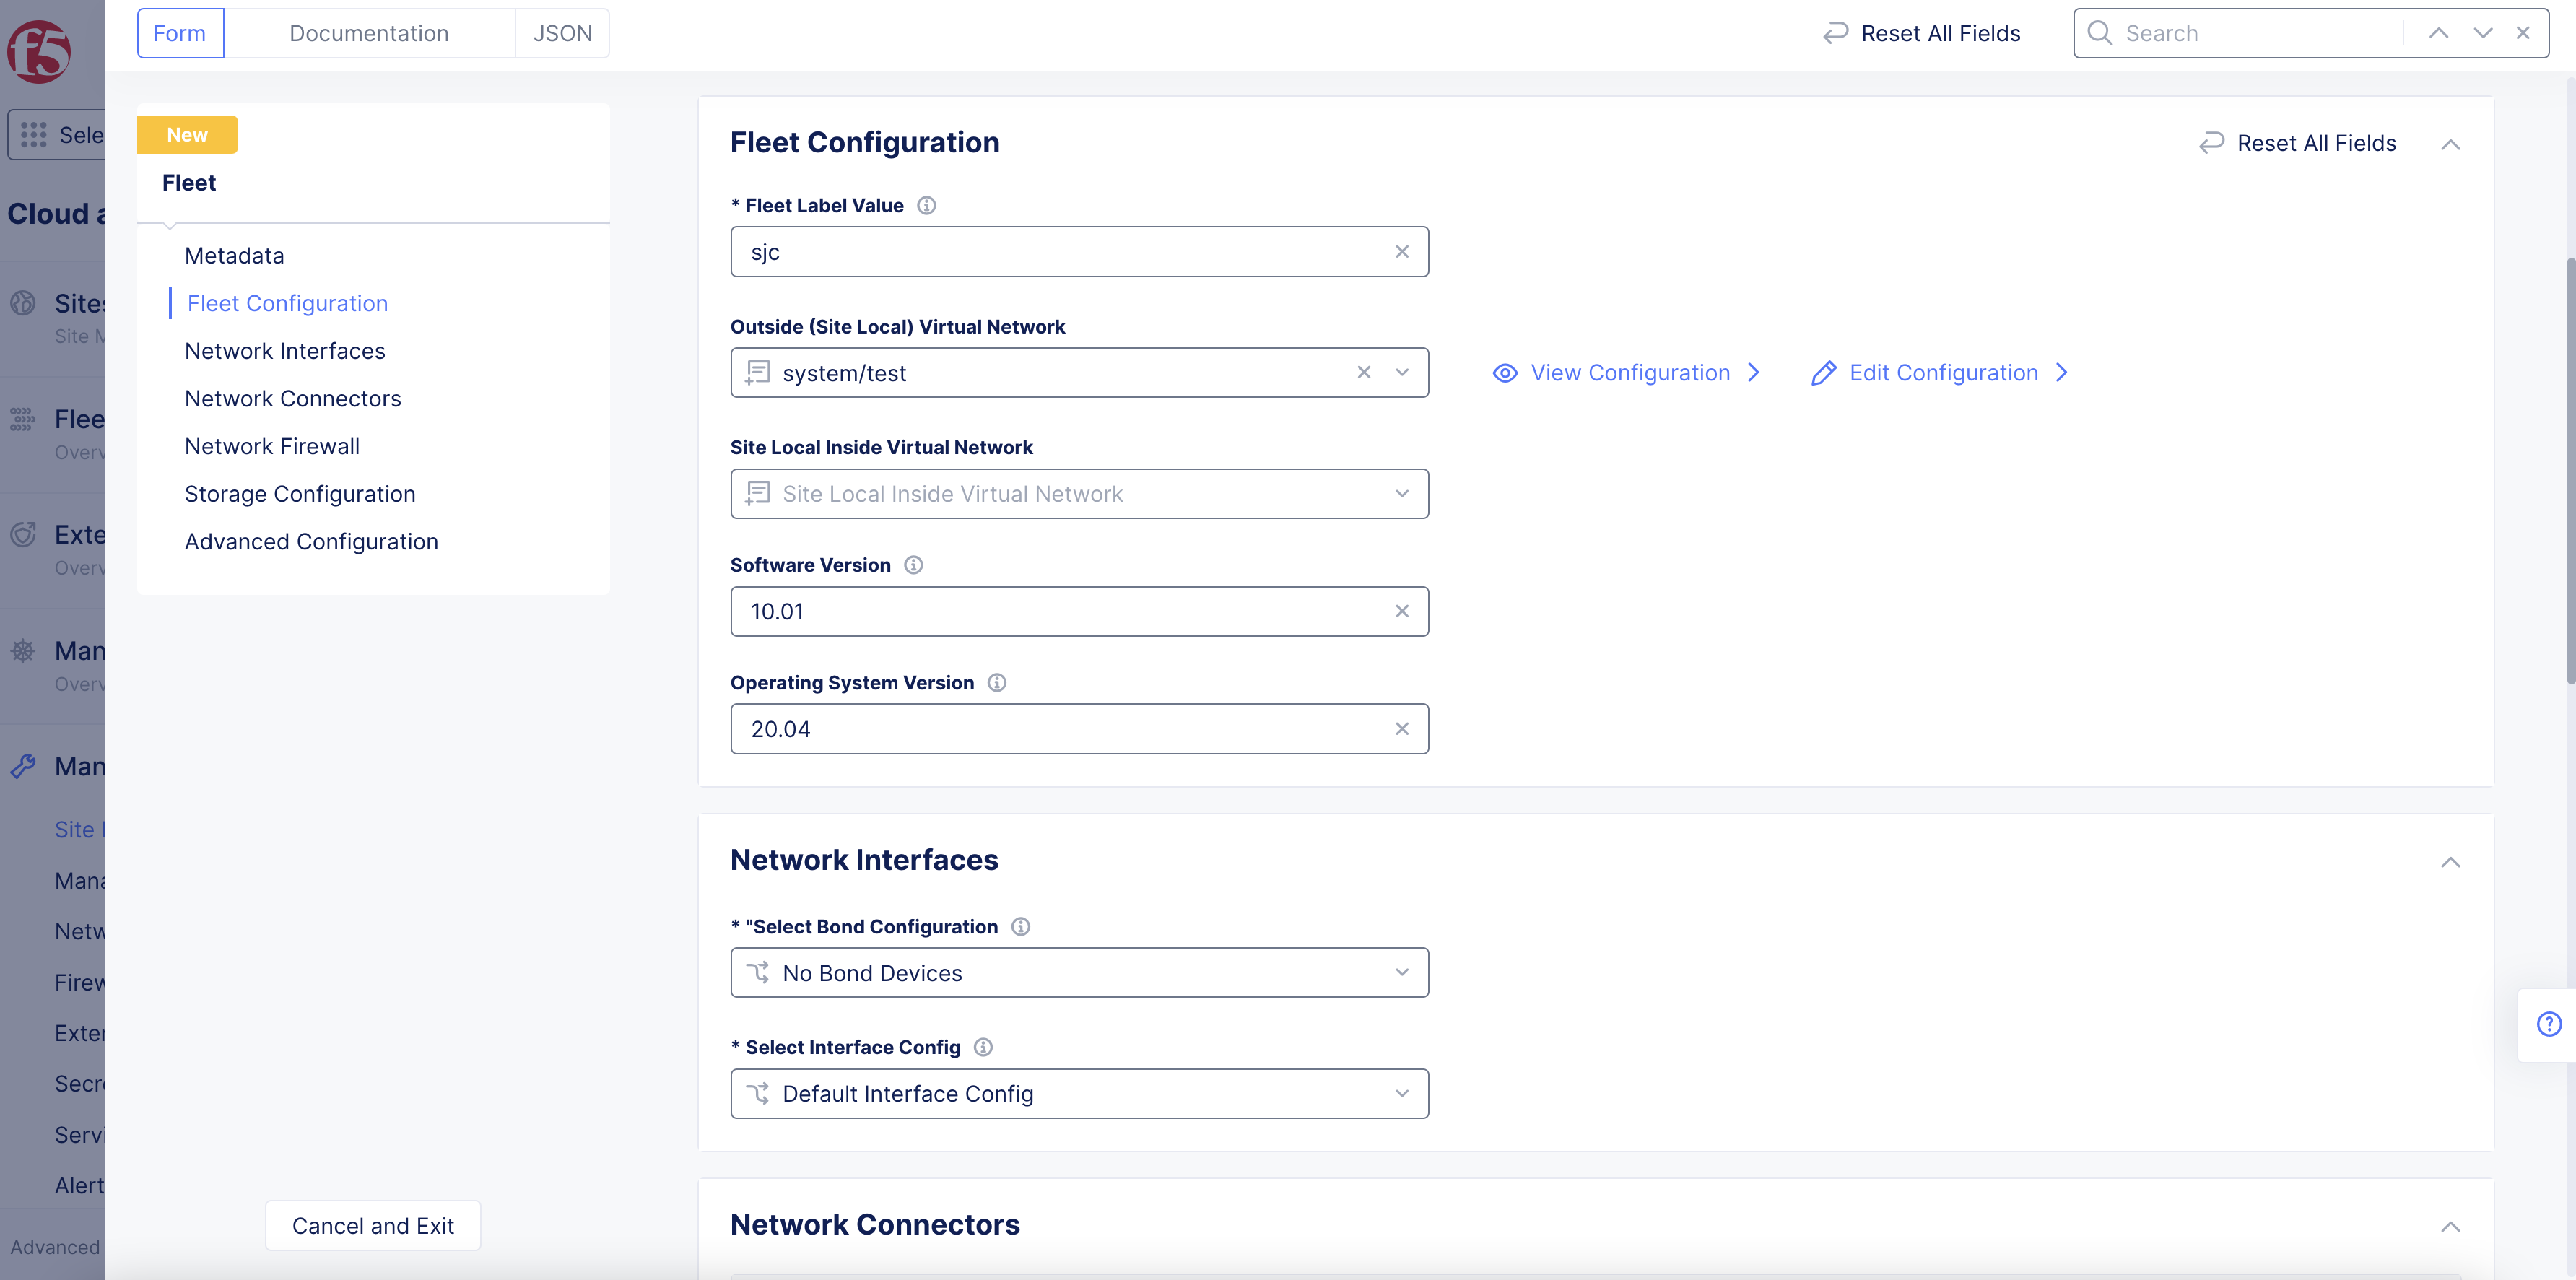Show info for Software Version
Viewport: 2576px width, 1280px height.
914,565
